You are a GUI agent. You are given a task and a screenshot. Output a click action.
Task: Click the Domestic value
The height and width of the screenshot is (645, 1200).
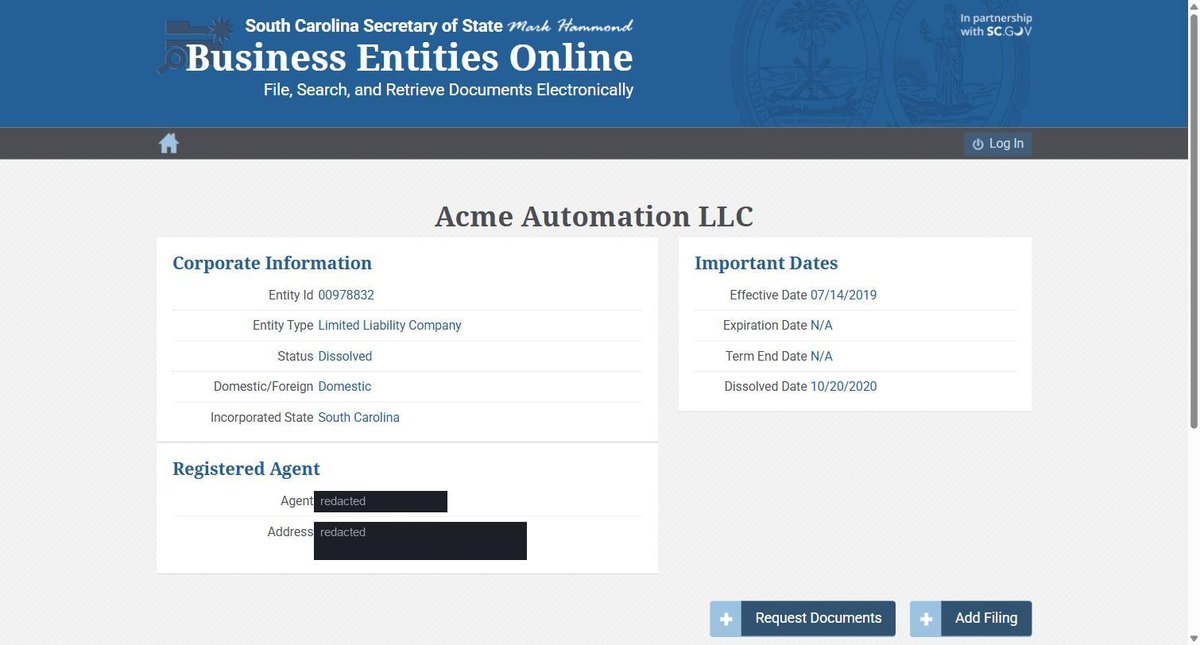(345, 386)
